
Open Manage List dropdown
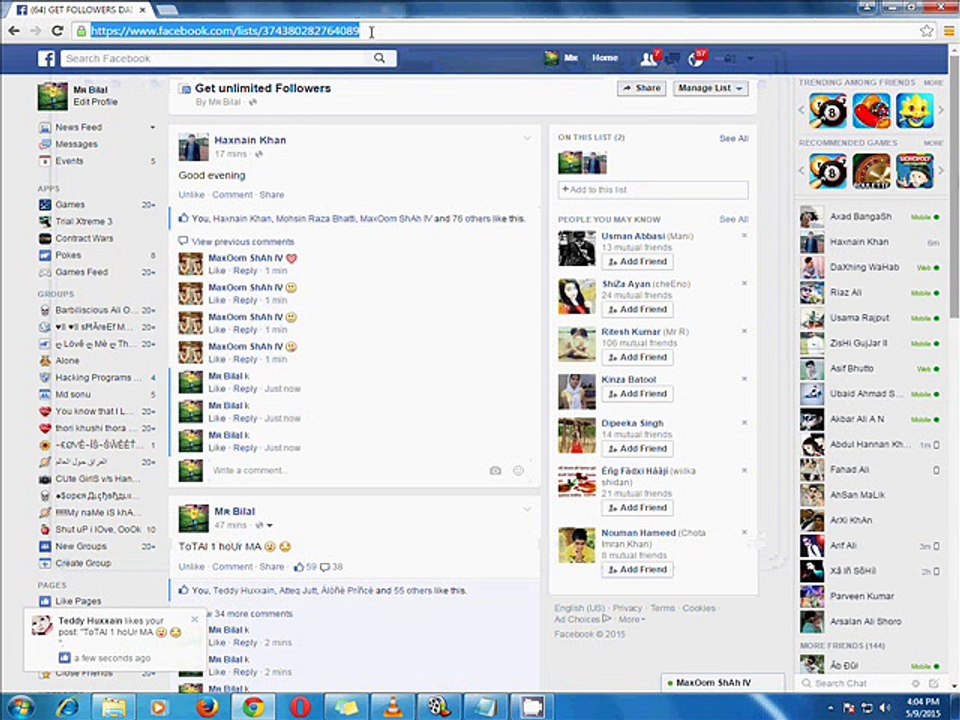click(710, 88)
